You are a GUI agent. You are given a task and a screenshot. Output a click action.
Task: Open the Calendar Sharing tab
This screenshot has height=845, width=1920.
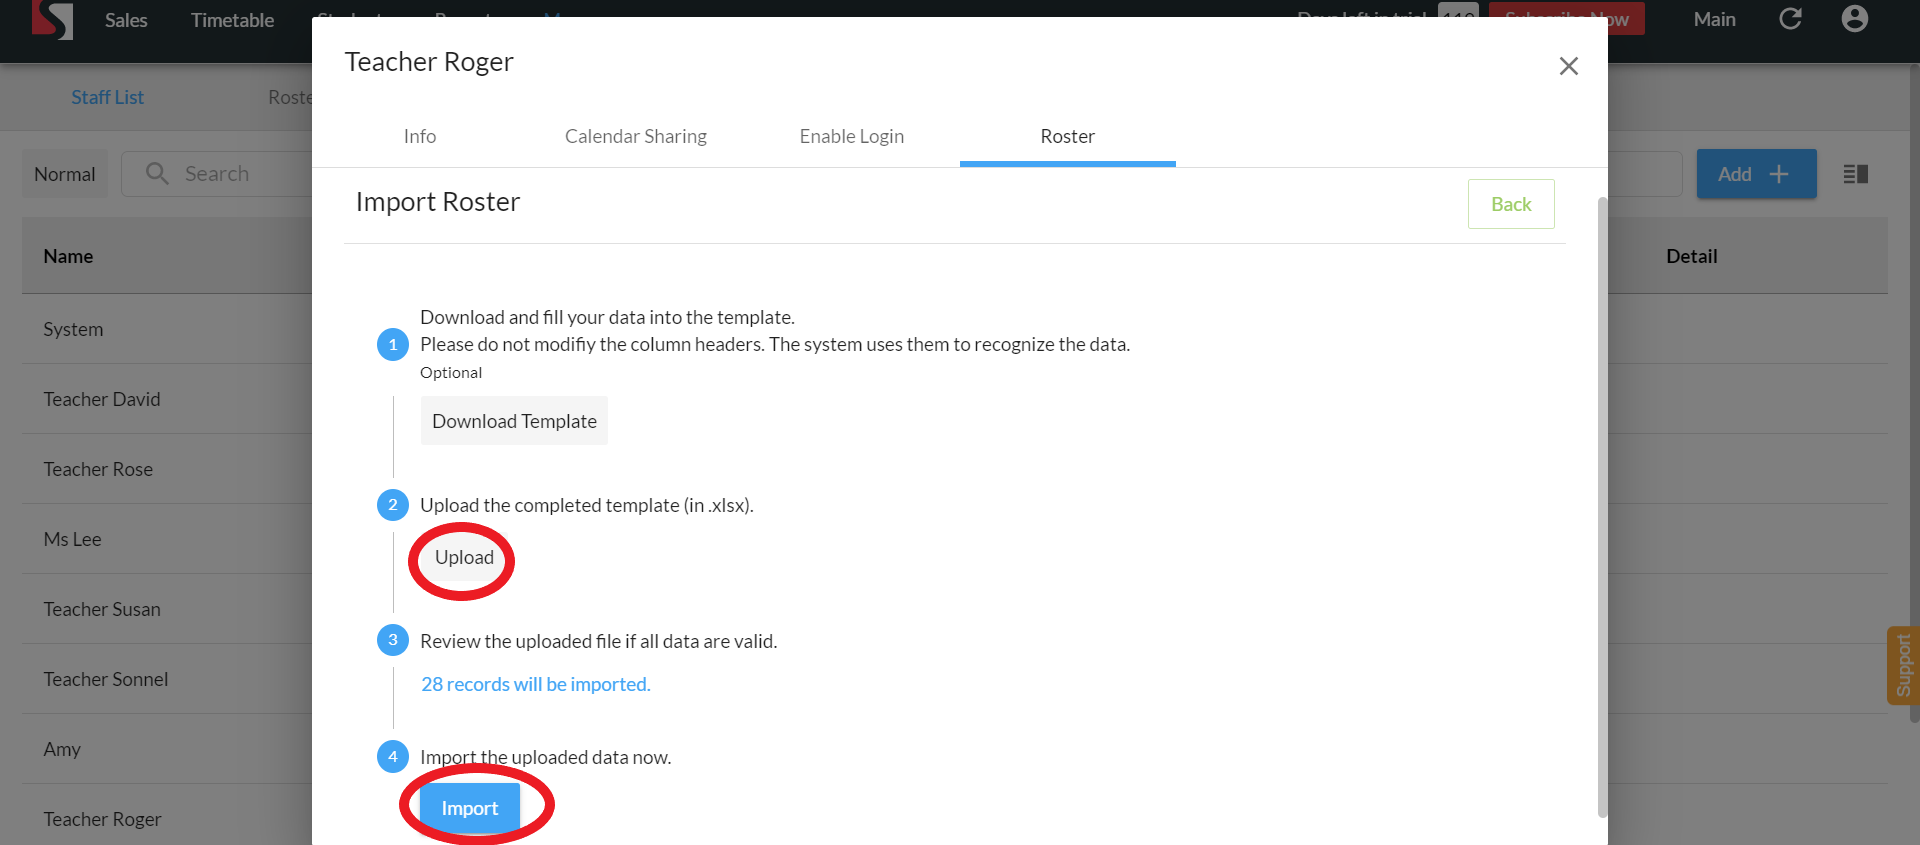point(635,136)
